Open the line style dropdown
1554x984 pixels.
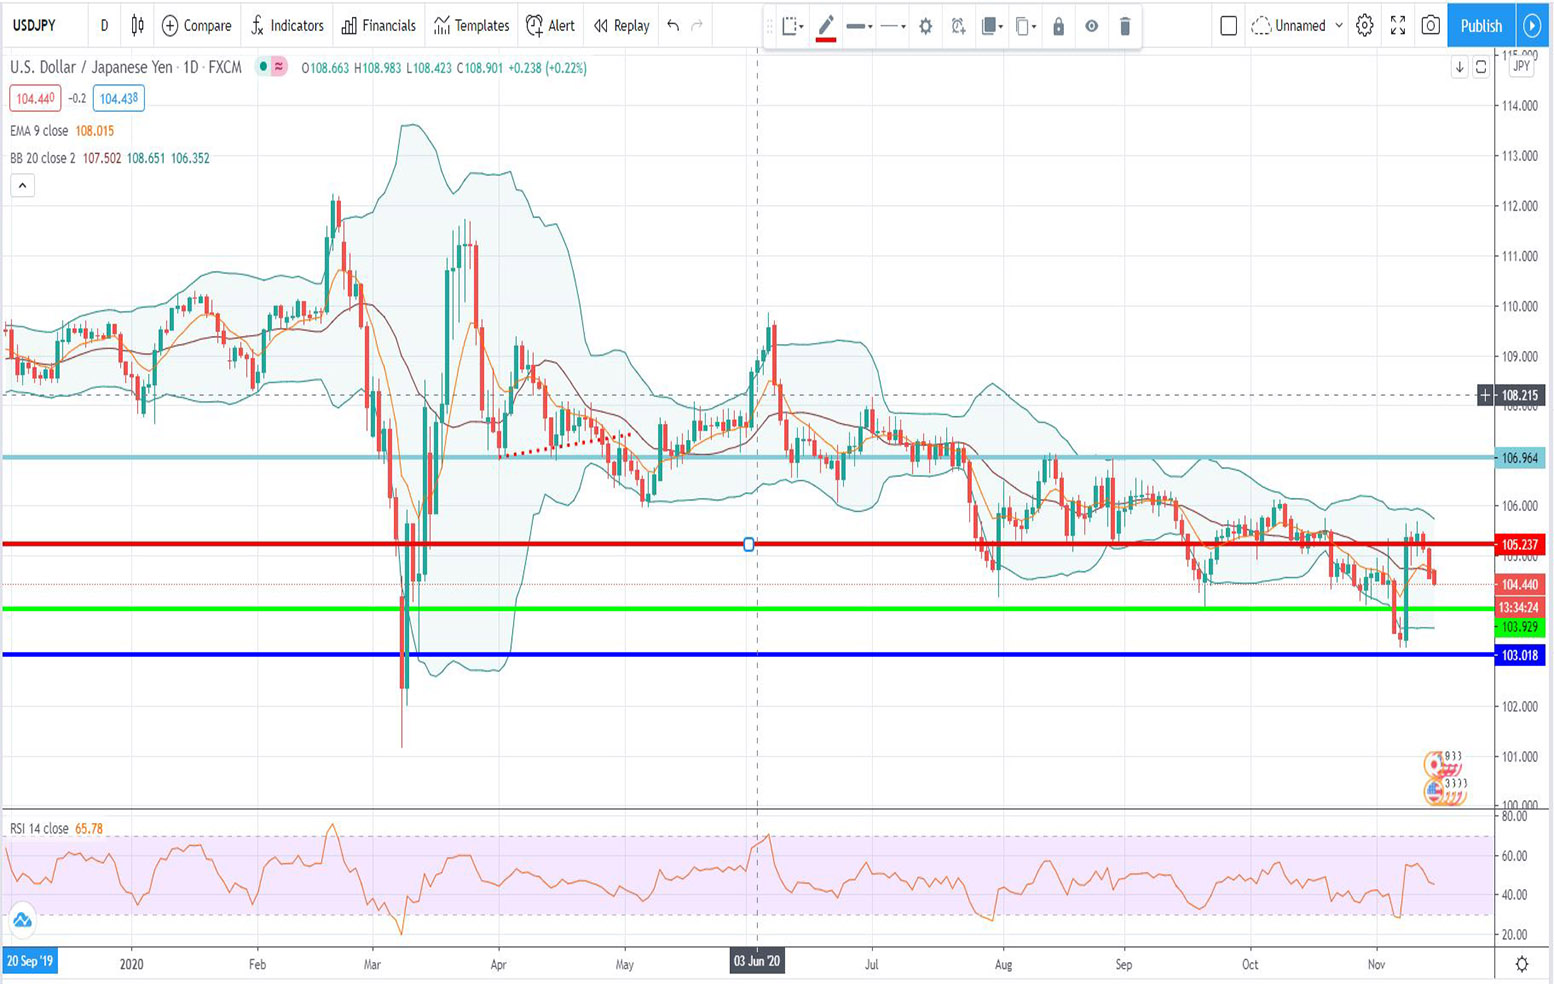point(891,26)
